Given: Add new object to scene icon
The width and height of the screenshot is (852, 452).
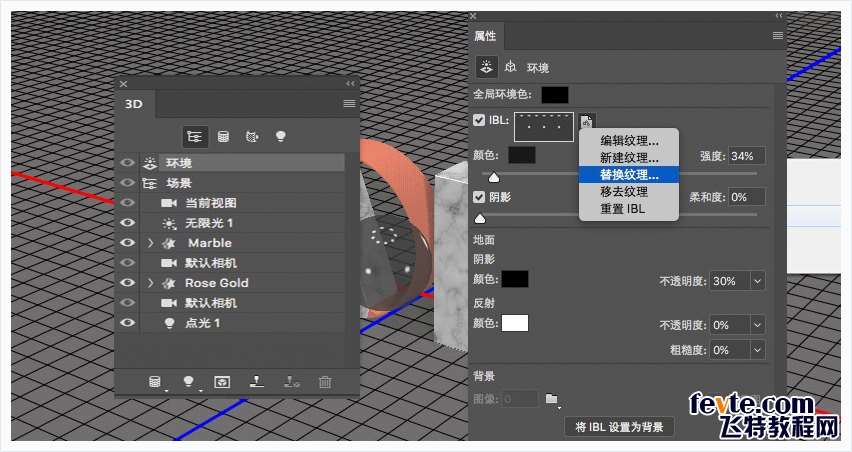Looking at the screenshot, I should click(x=155, y=382).
